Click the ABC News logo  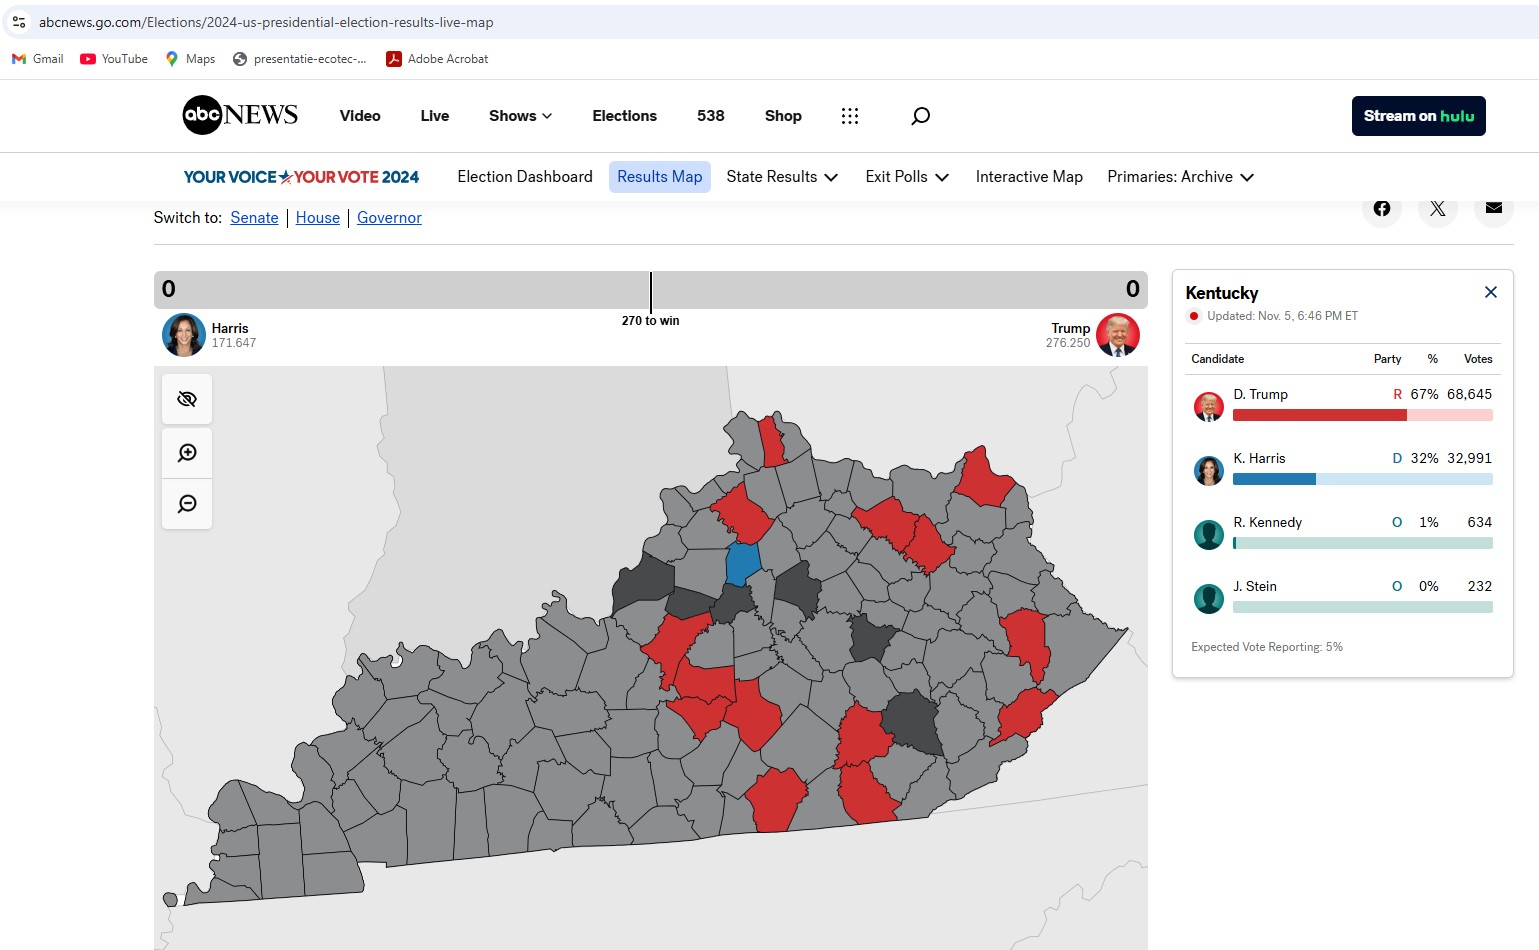[240, 115]
